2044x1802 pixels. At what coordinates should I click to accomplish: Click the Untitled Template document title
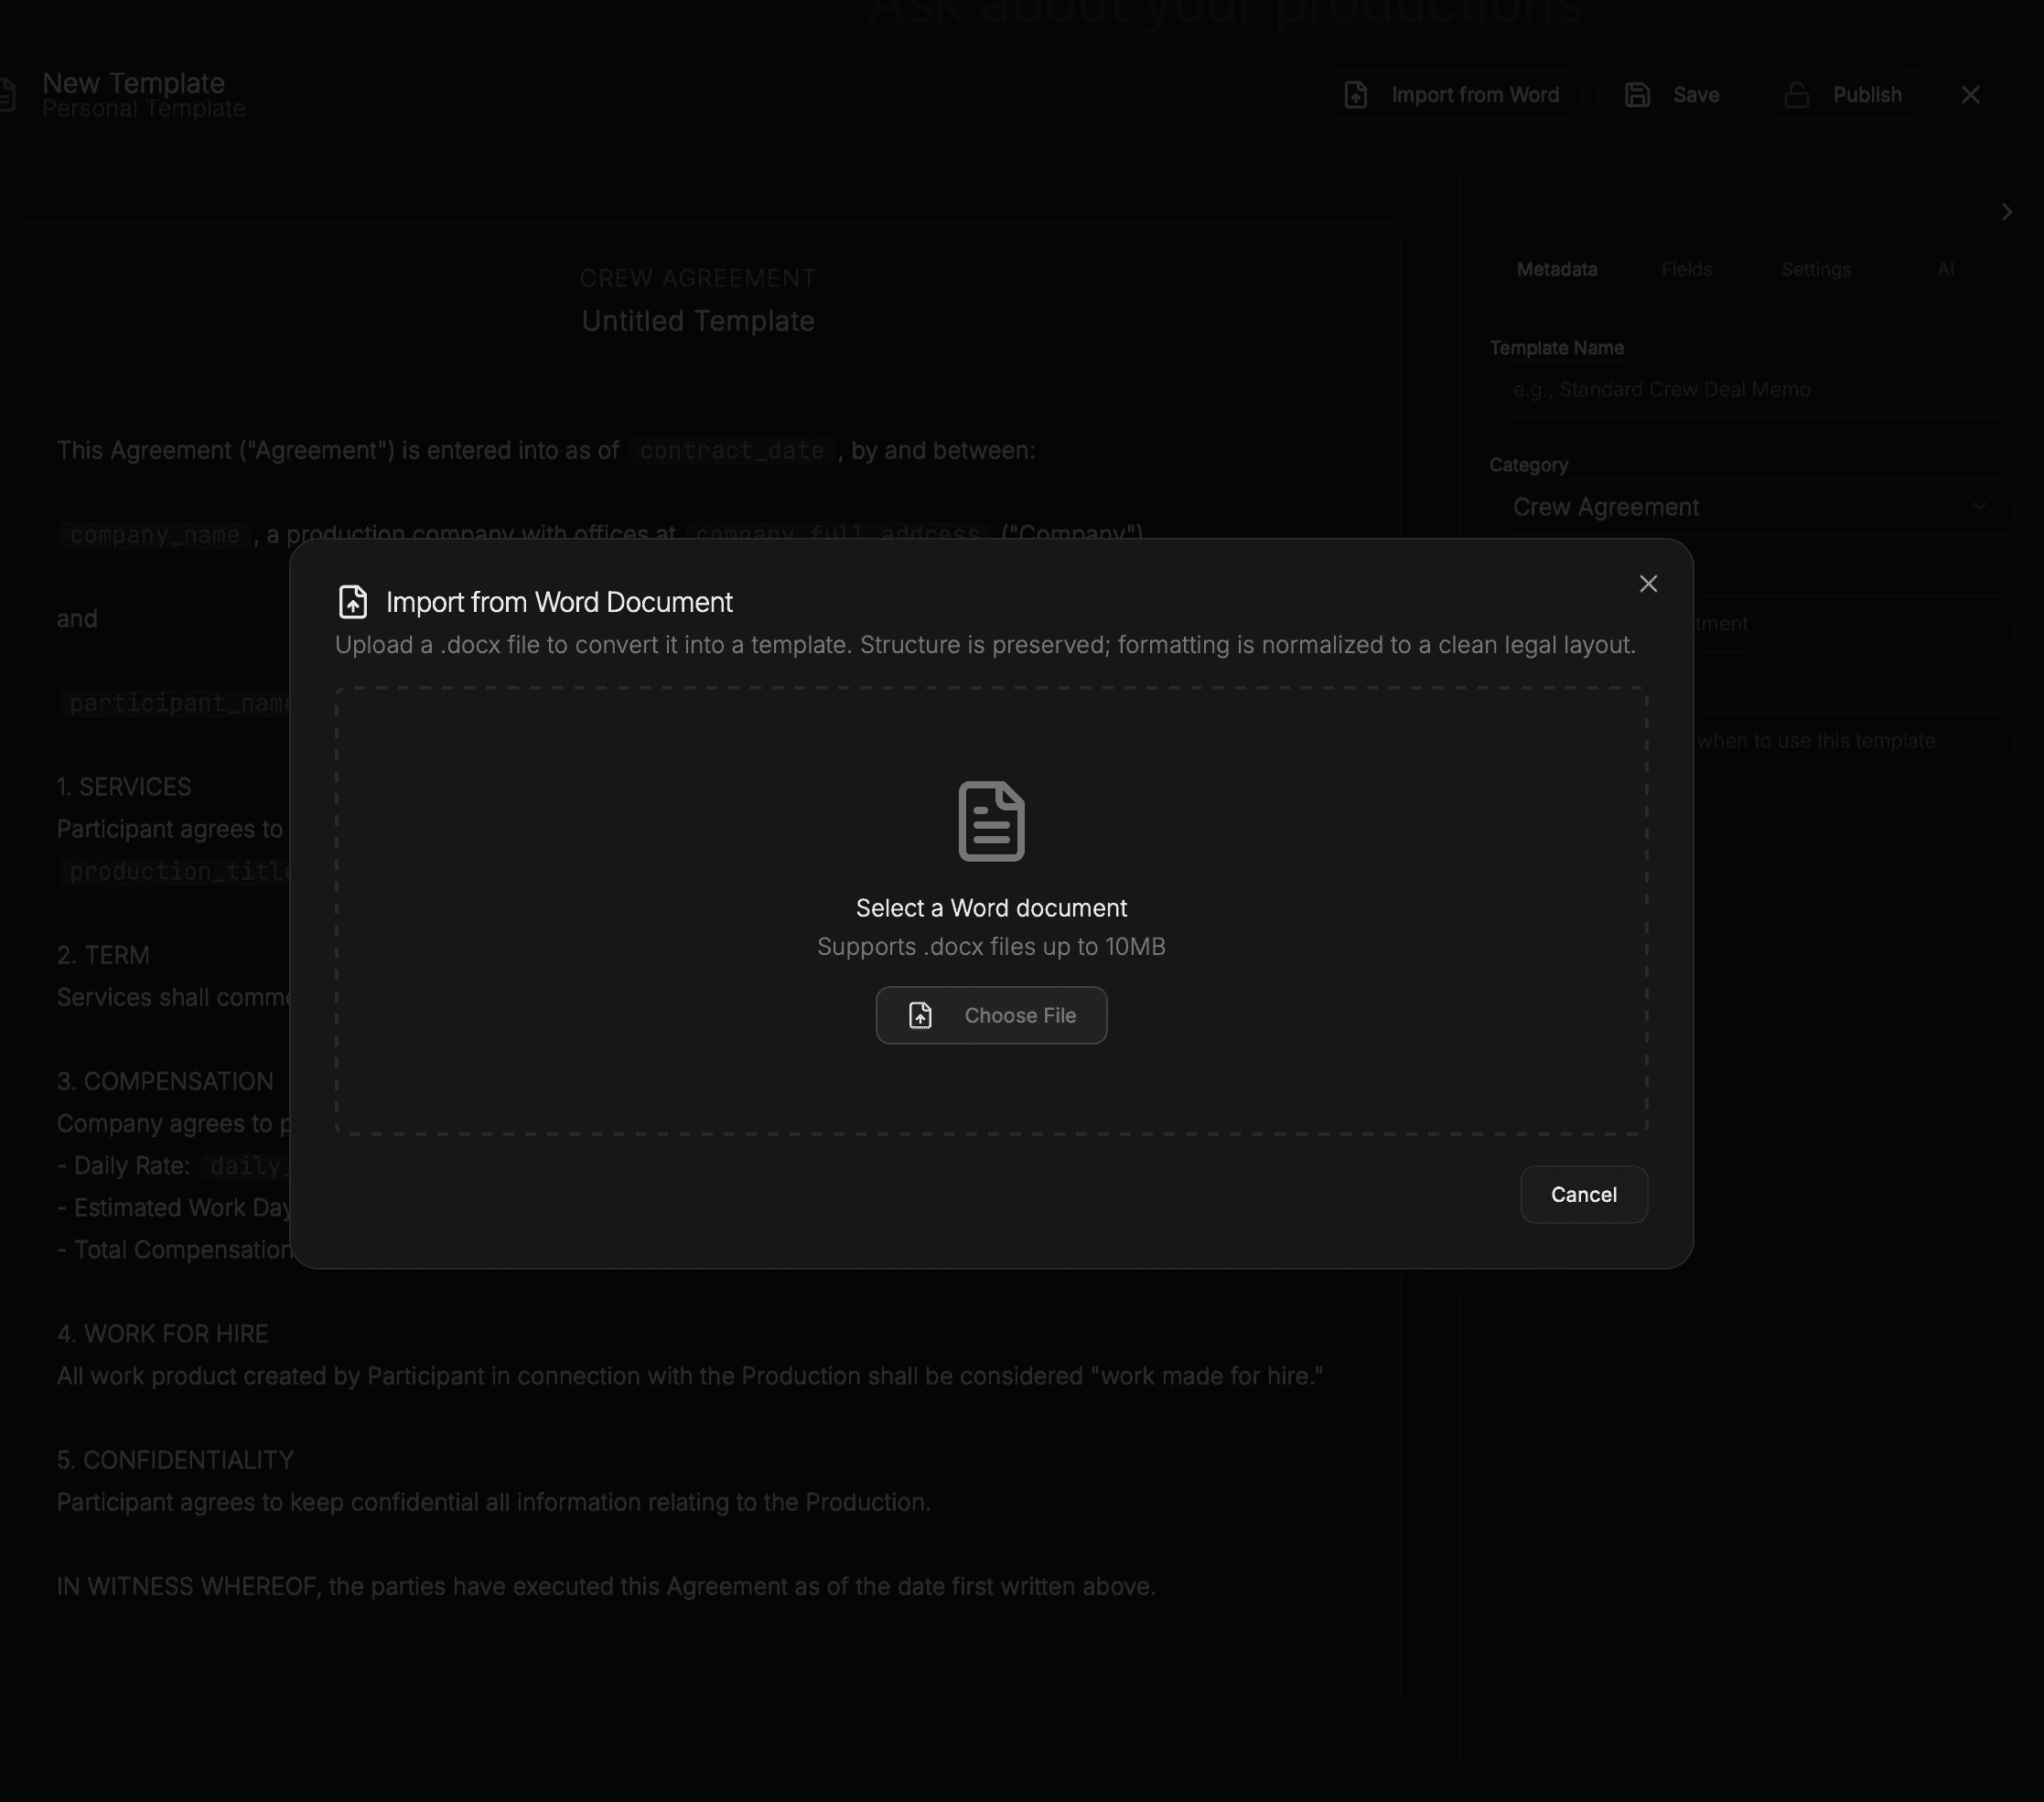tap(697, 321)
